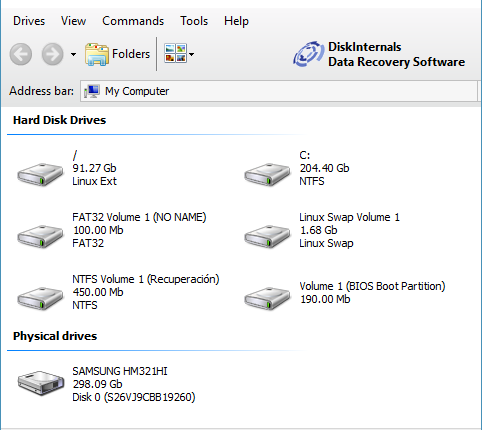Screen dimensions: 482x430
Task: Click the Forward navigation arrow
Action: click(53, 54)
